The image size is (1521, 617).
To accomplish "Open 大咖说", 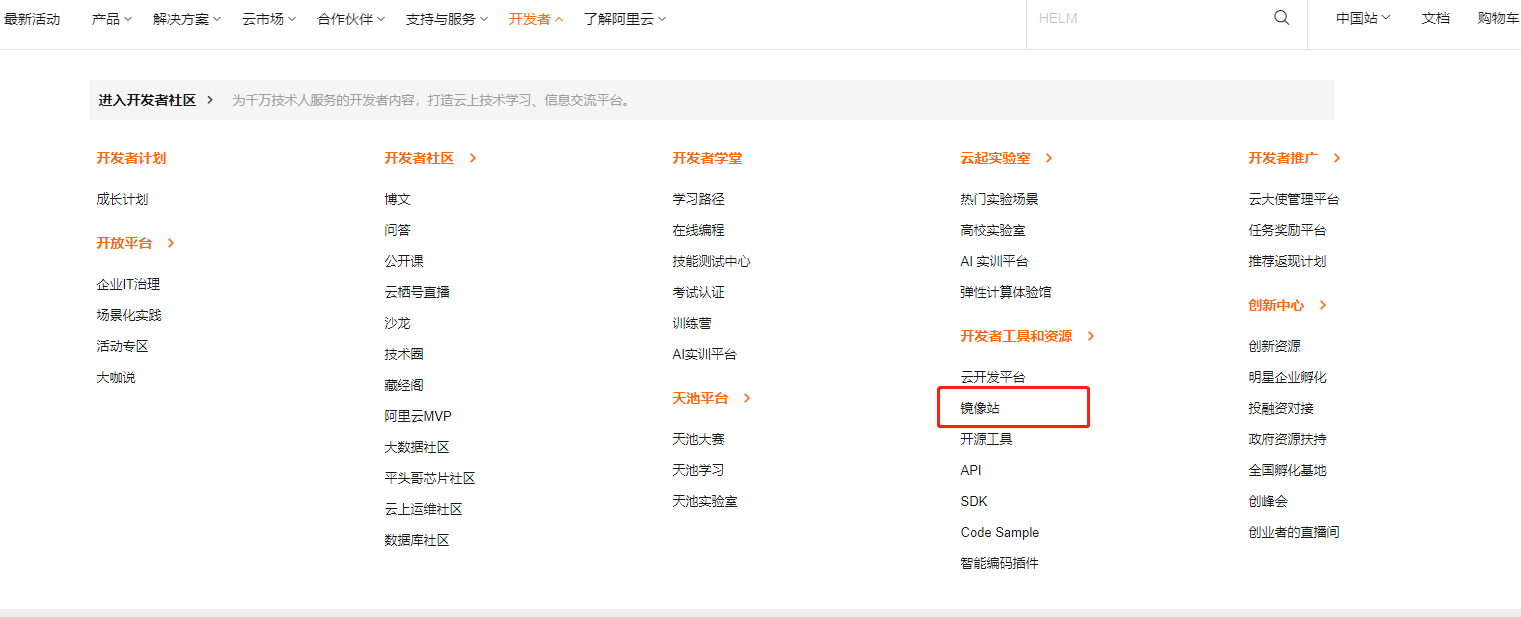I will point(116,377).
